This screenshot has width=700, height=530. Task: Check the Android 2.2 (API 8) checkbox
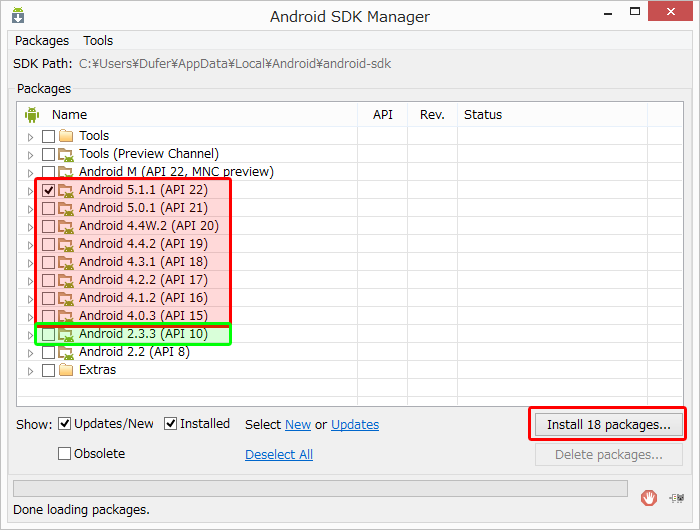(48, 353)
